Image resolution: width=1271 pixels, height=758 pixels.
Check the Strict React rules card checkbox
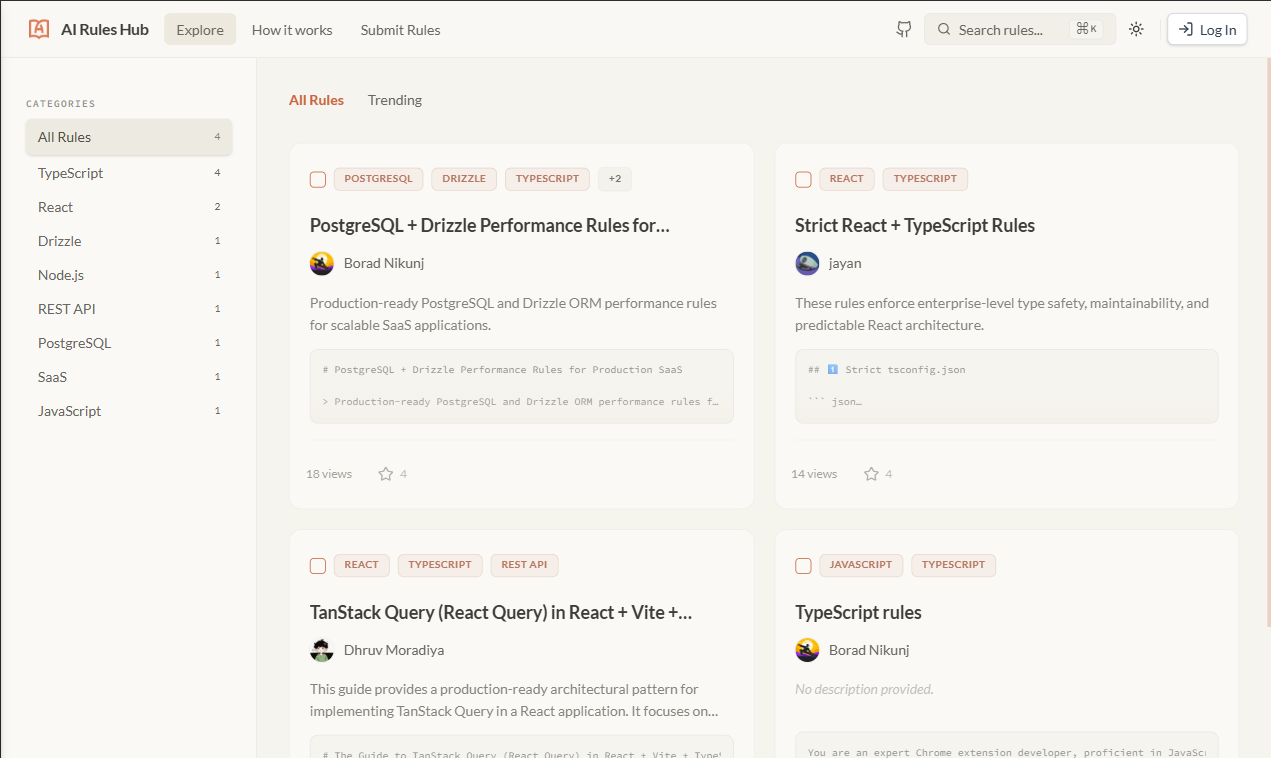(x=803, y=179)
